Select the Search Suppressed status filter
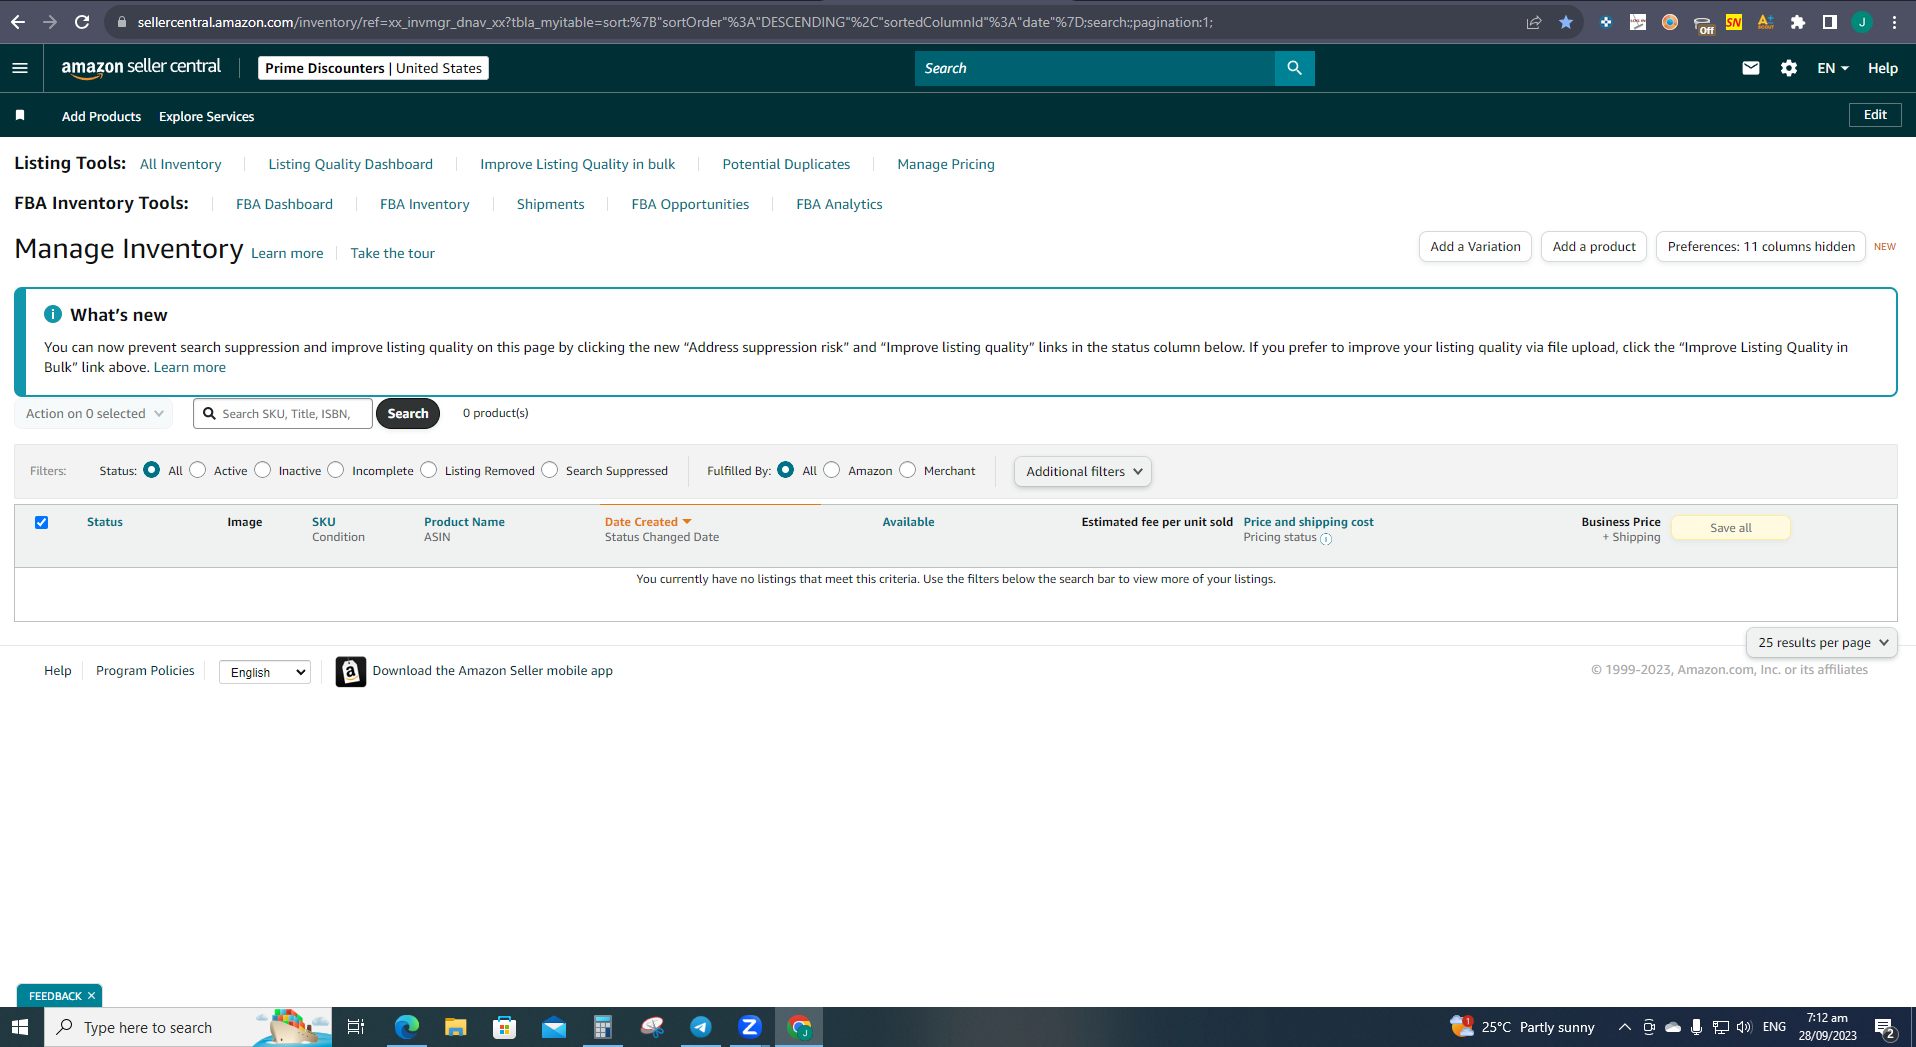This screenshot has width=1916, height=1047. (x=550, y=470)
